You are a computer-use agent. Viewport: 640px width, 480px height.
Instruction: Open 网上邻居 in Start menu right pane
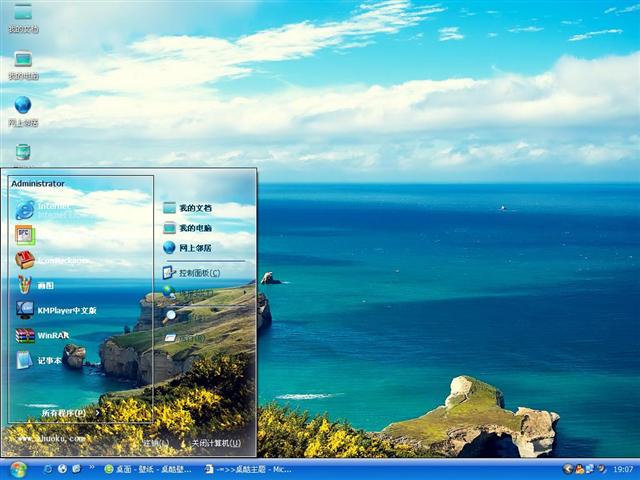(x=187, y=248)
